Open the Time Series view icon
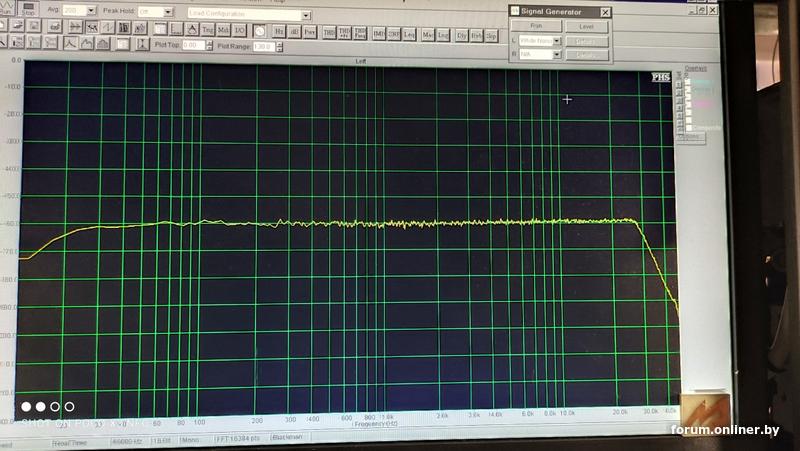The height and width of the screenshot is (451, 800). (x=75, y=27)
